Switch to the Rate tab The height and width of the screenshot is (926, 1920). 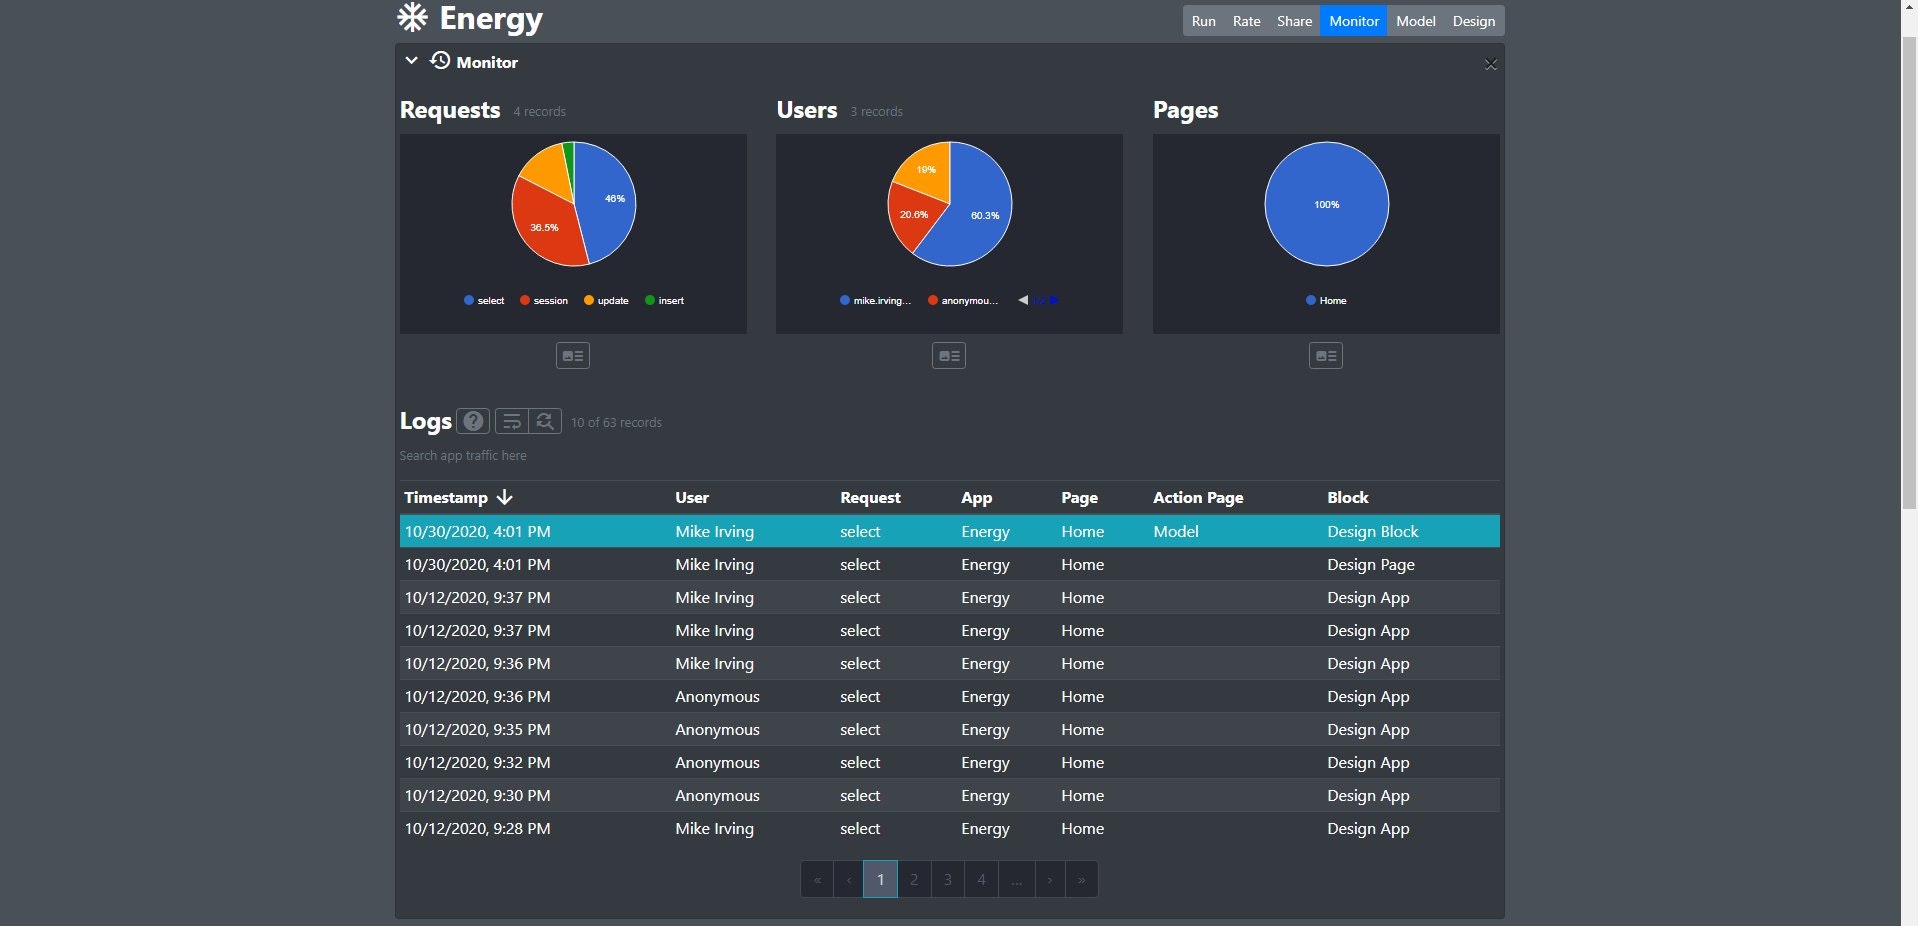click(1246, 21)
